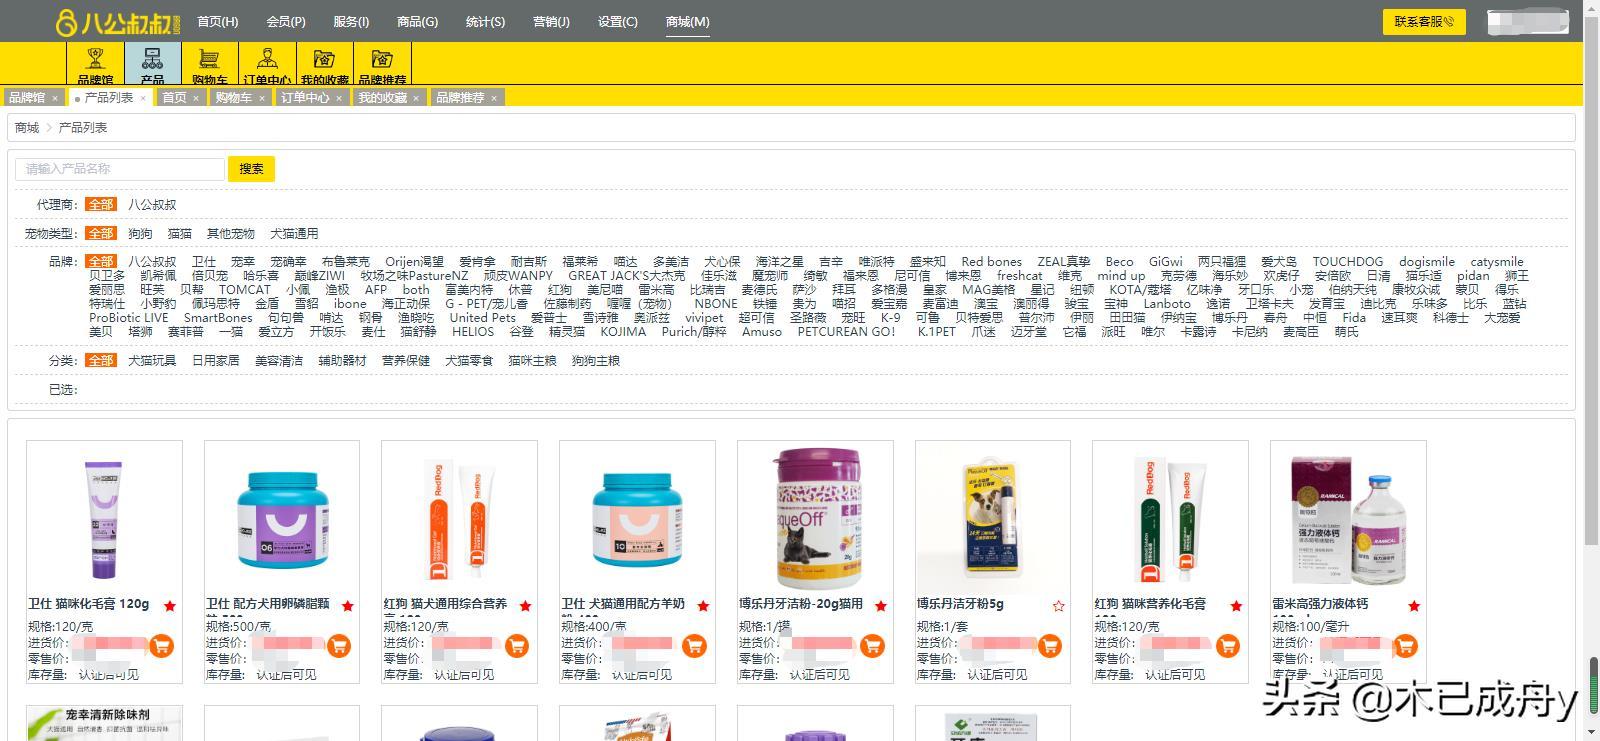This screenshot has height=741, width=1600.
Task: Filter pet type by 猫猫
Action: [x=180, y=233]
